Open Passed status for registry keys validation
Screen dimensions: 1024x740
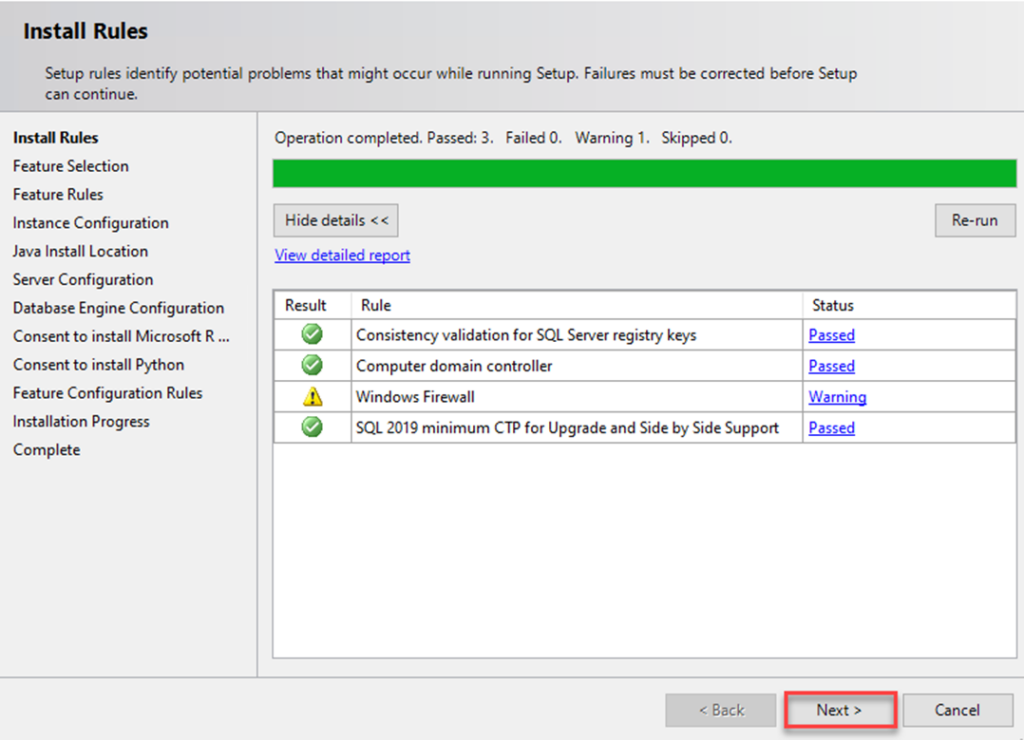pyautogui.click(x=831, y=335)
